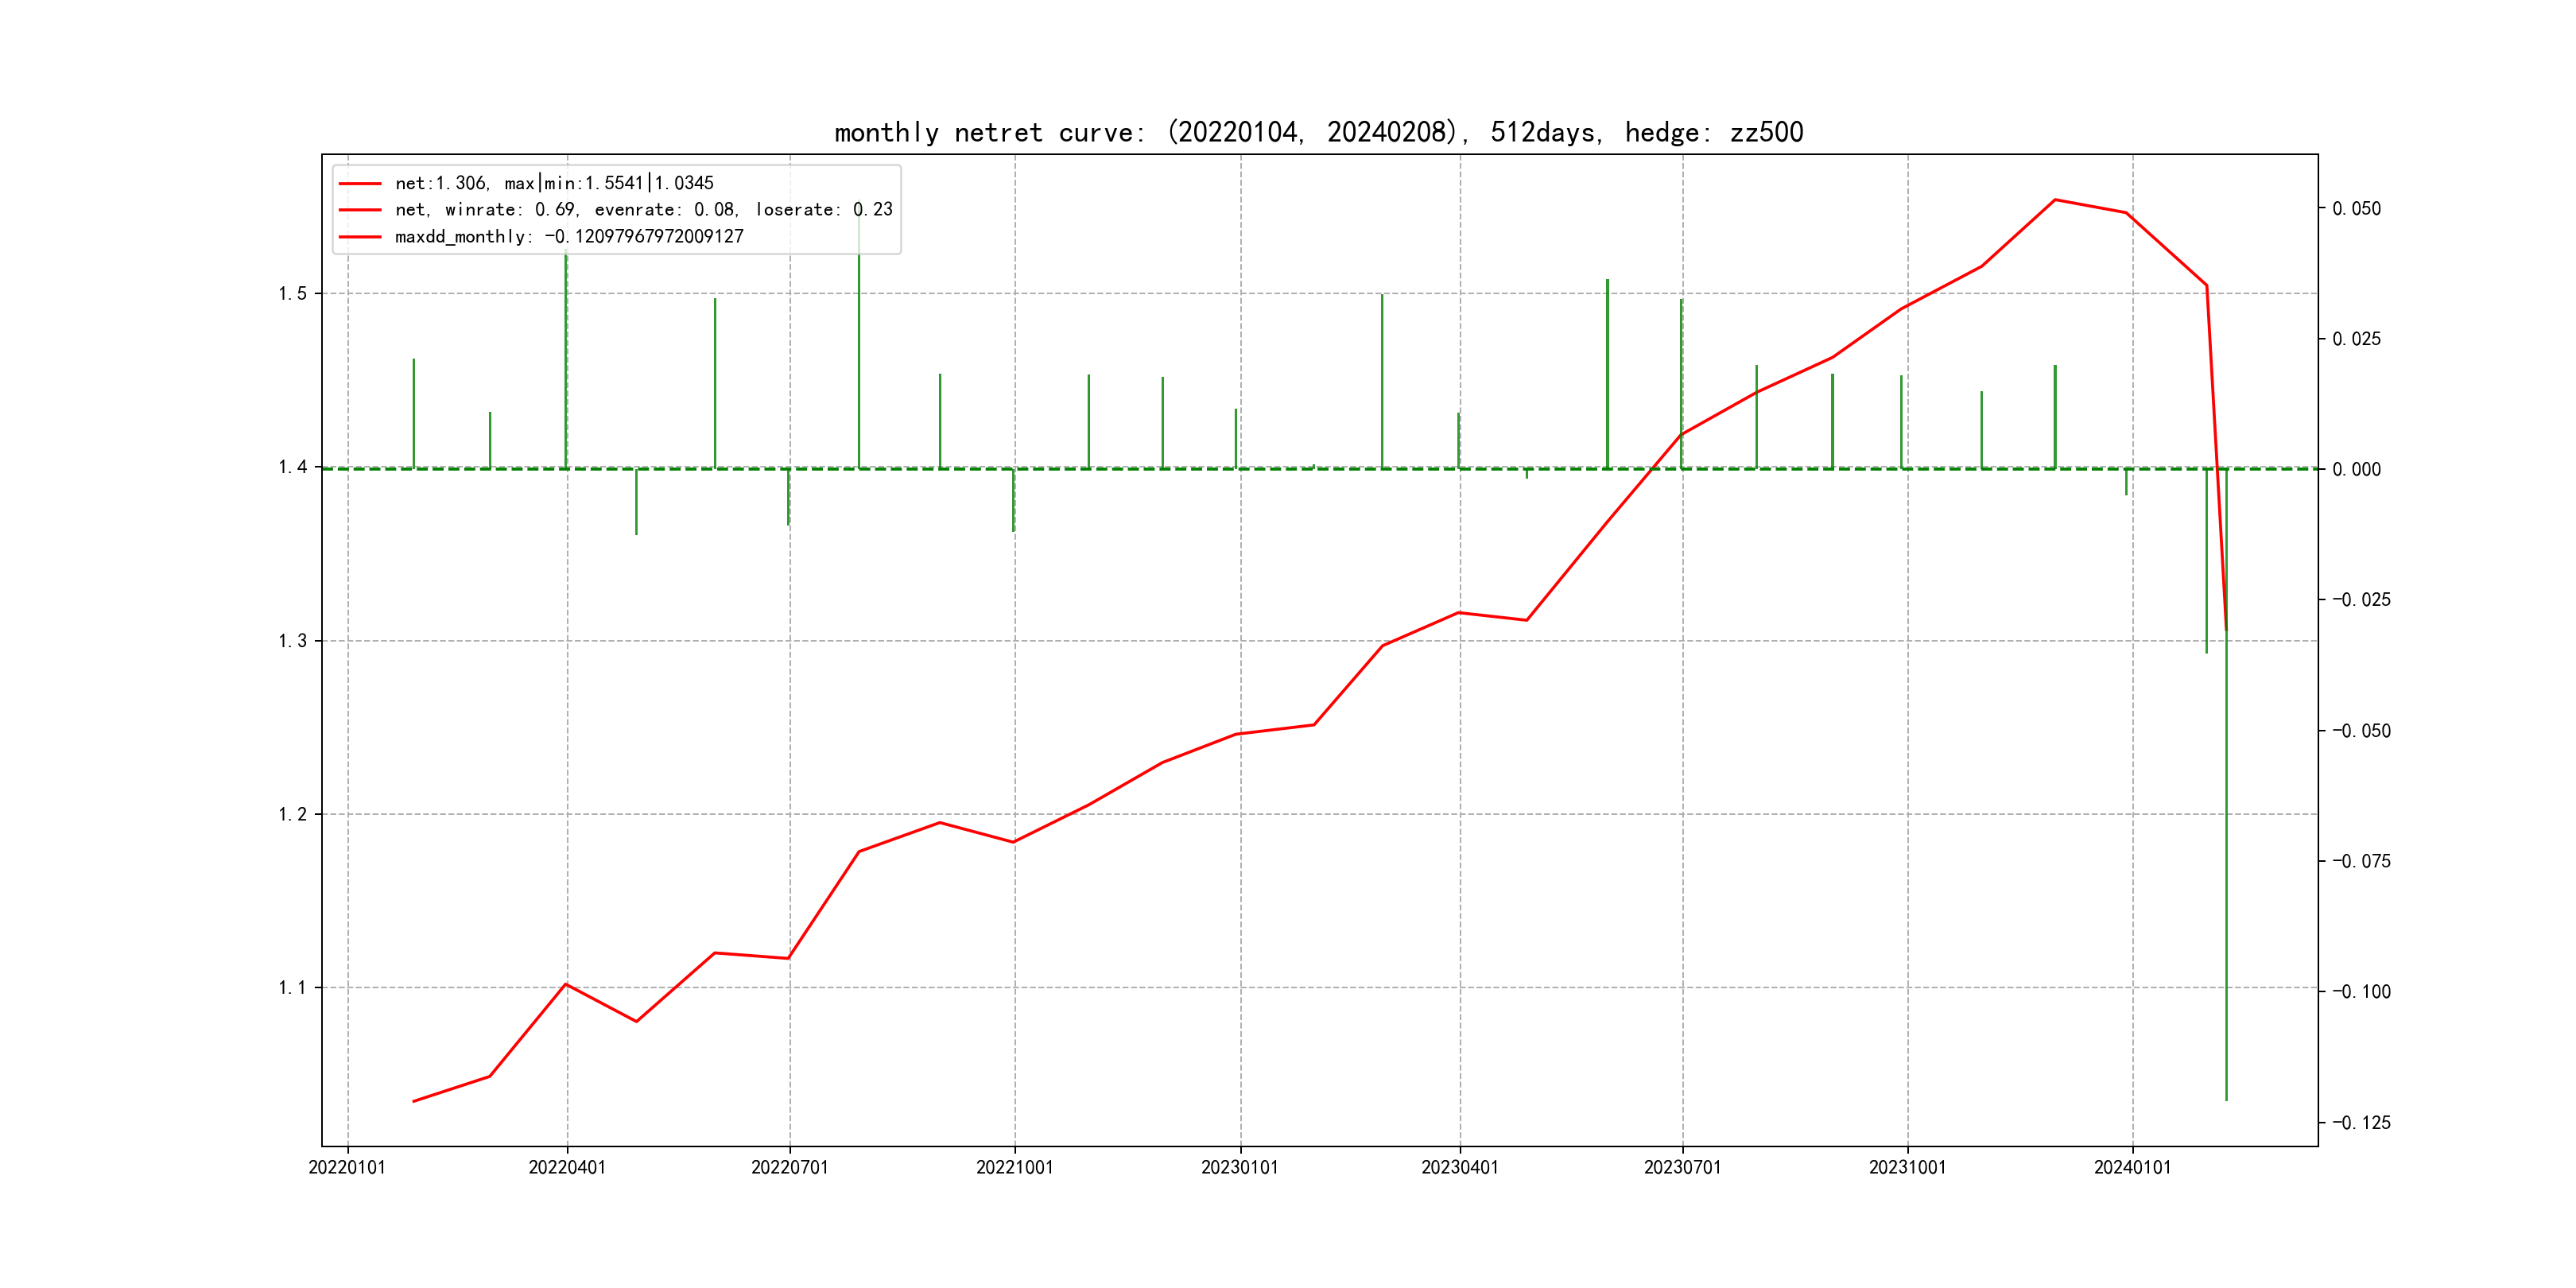Click the 1.1 left y-axis label
The image size is (2576, 1288).
tap(292, 988)
